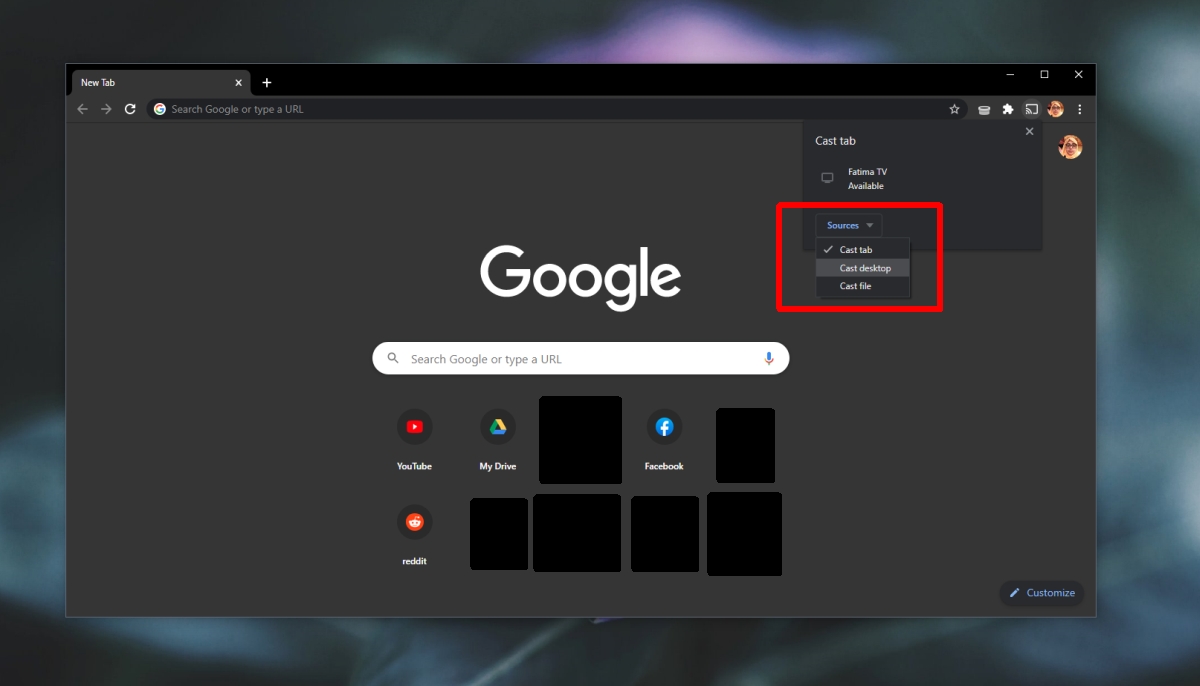Open the Extensions puzzle icon
Viewport: 1200px width, 686px height.
coord(1008,109)
